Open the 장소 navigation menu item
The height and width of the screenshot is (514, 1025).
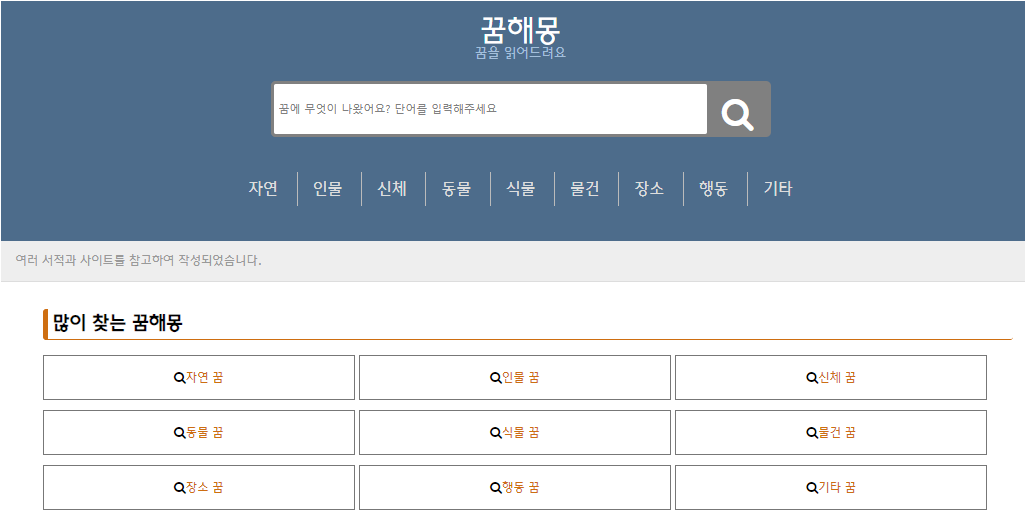coord(650,188)
